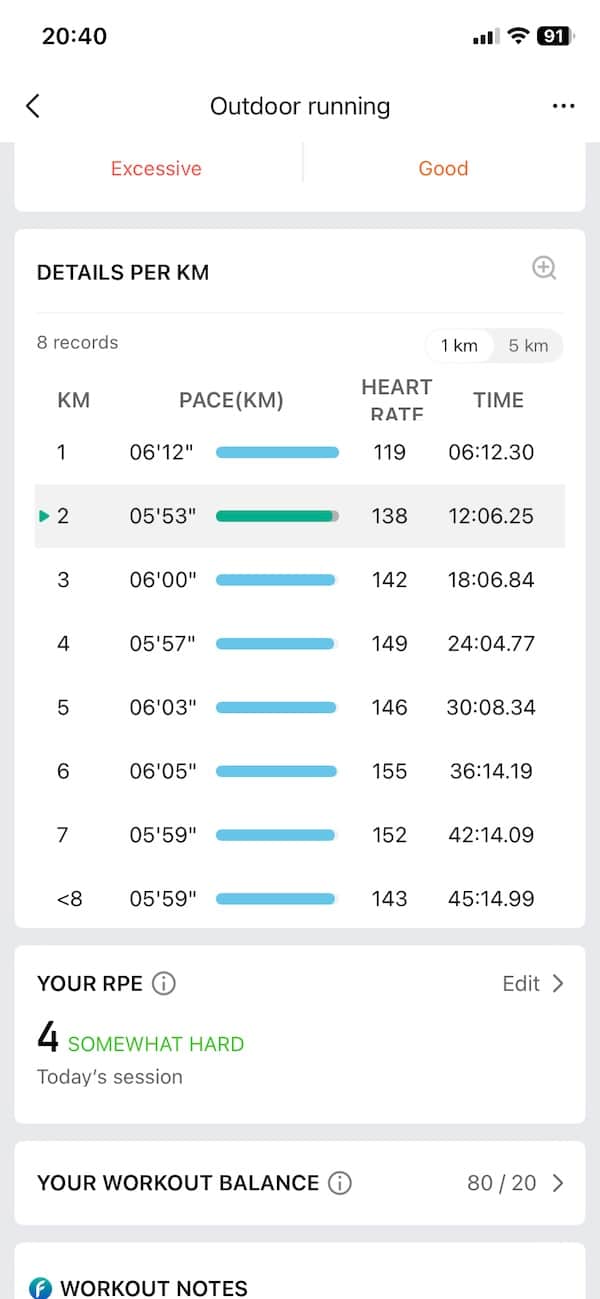Tap the green arrow marker on km 2
This screenshot has width=600, height=1299.
pyautogui.click(x=44, y=516)
